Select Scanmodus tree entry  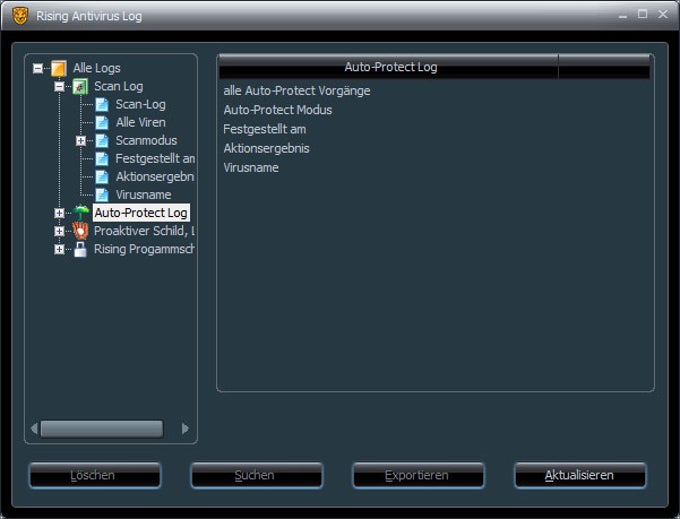[146, 141]
